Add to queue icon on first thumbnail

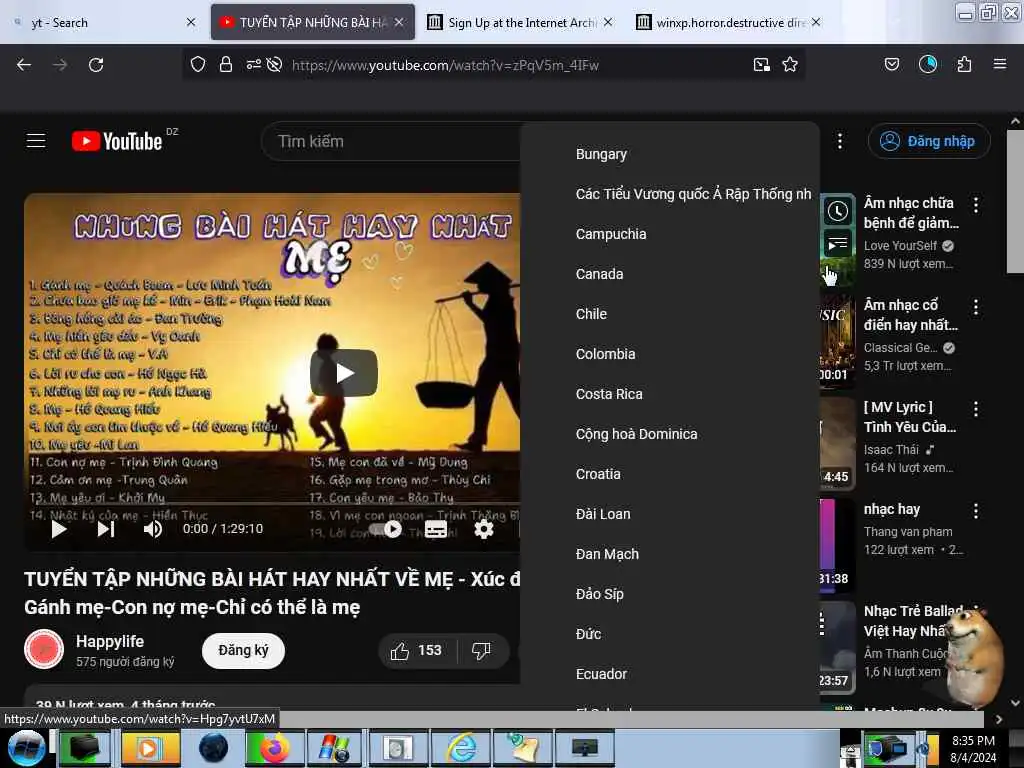coord(838,244)
